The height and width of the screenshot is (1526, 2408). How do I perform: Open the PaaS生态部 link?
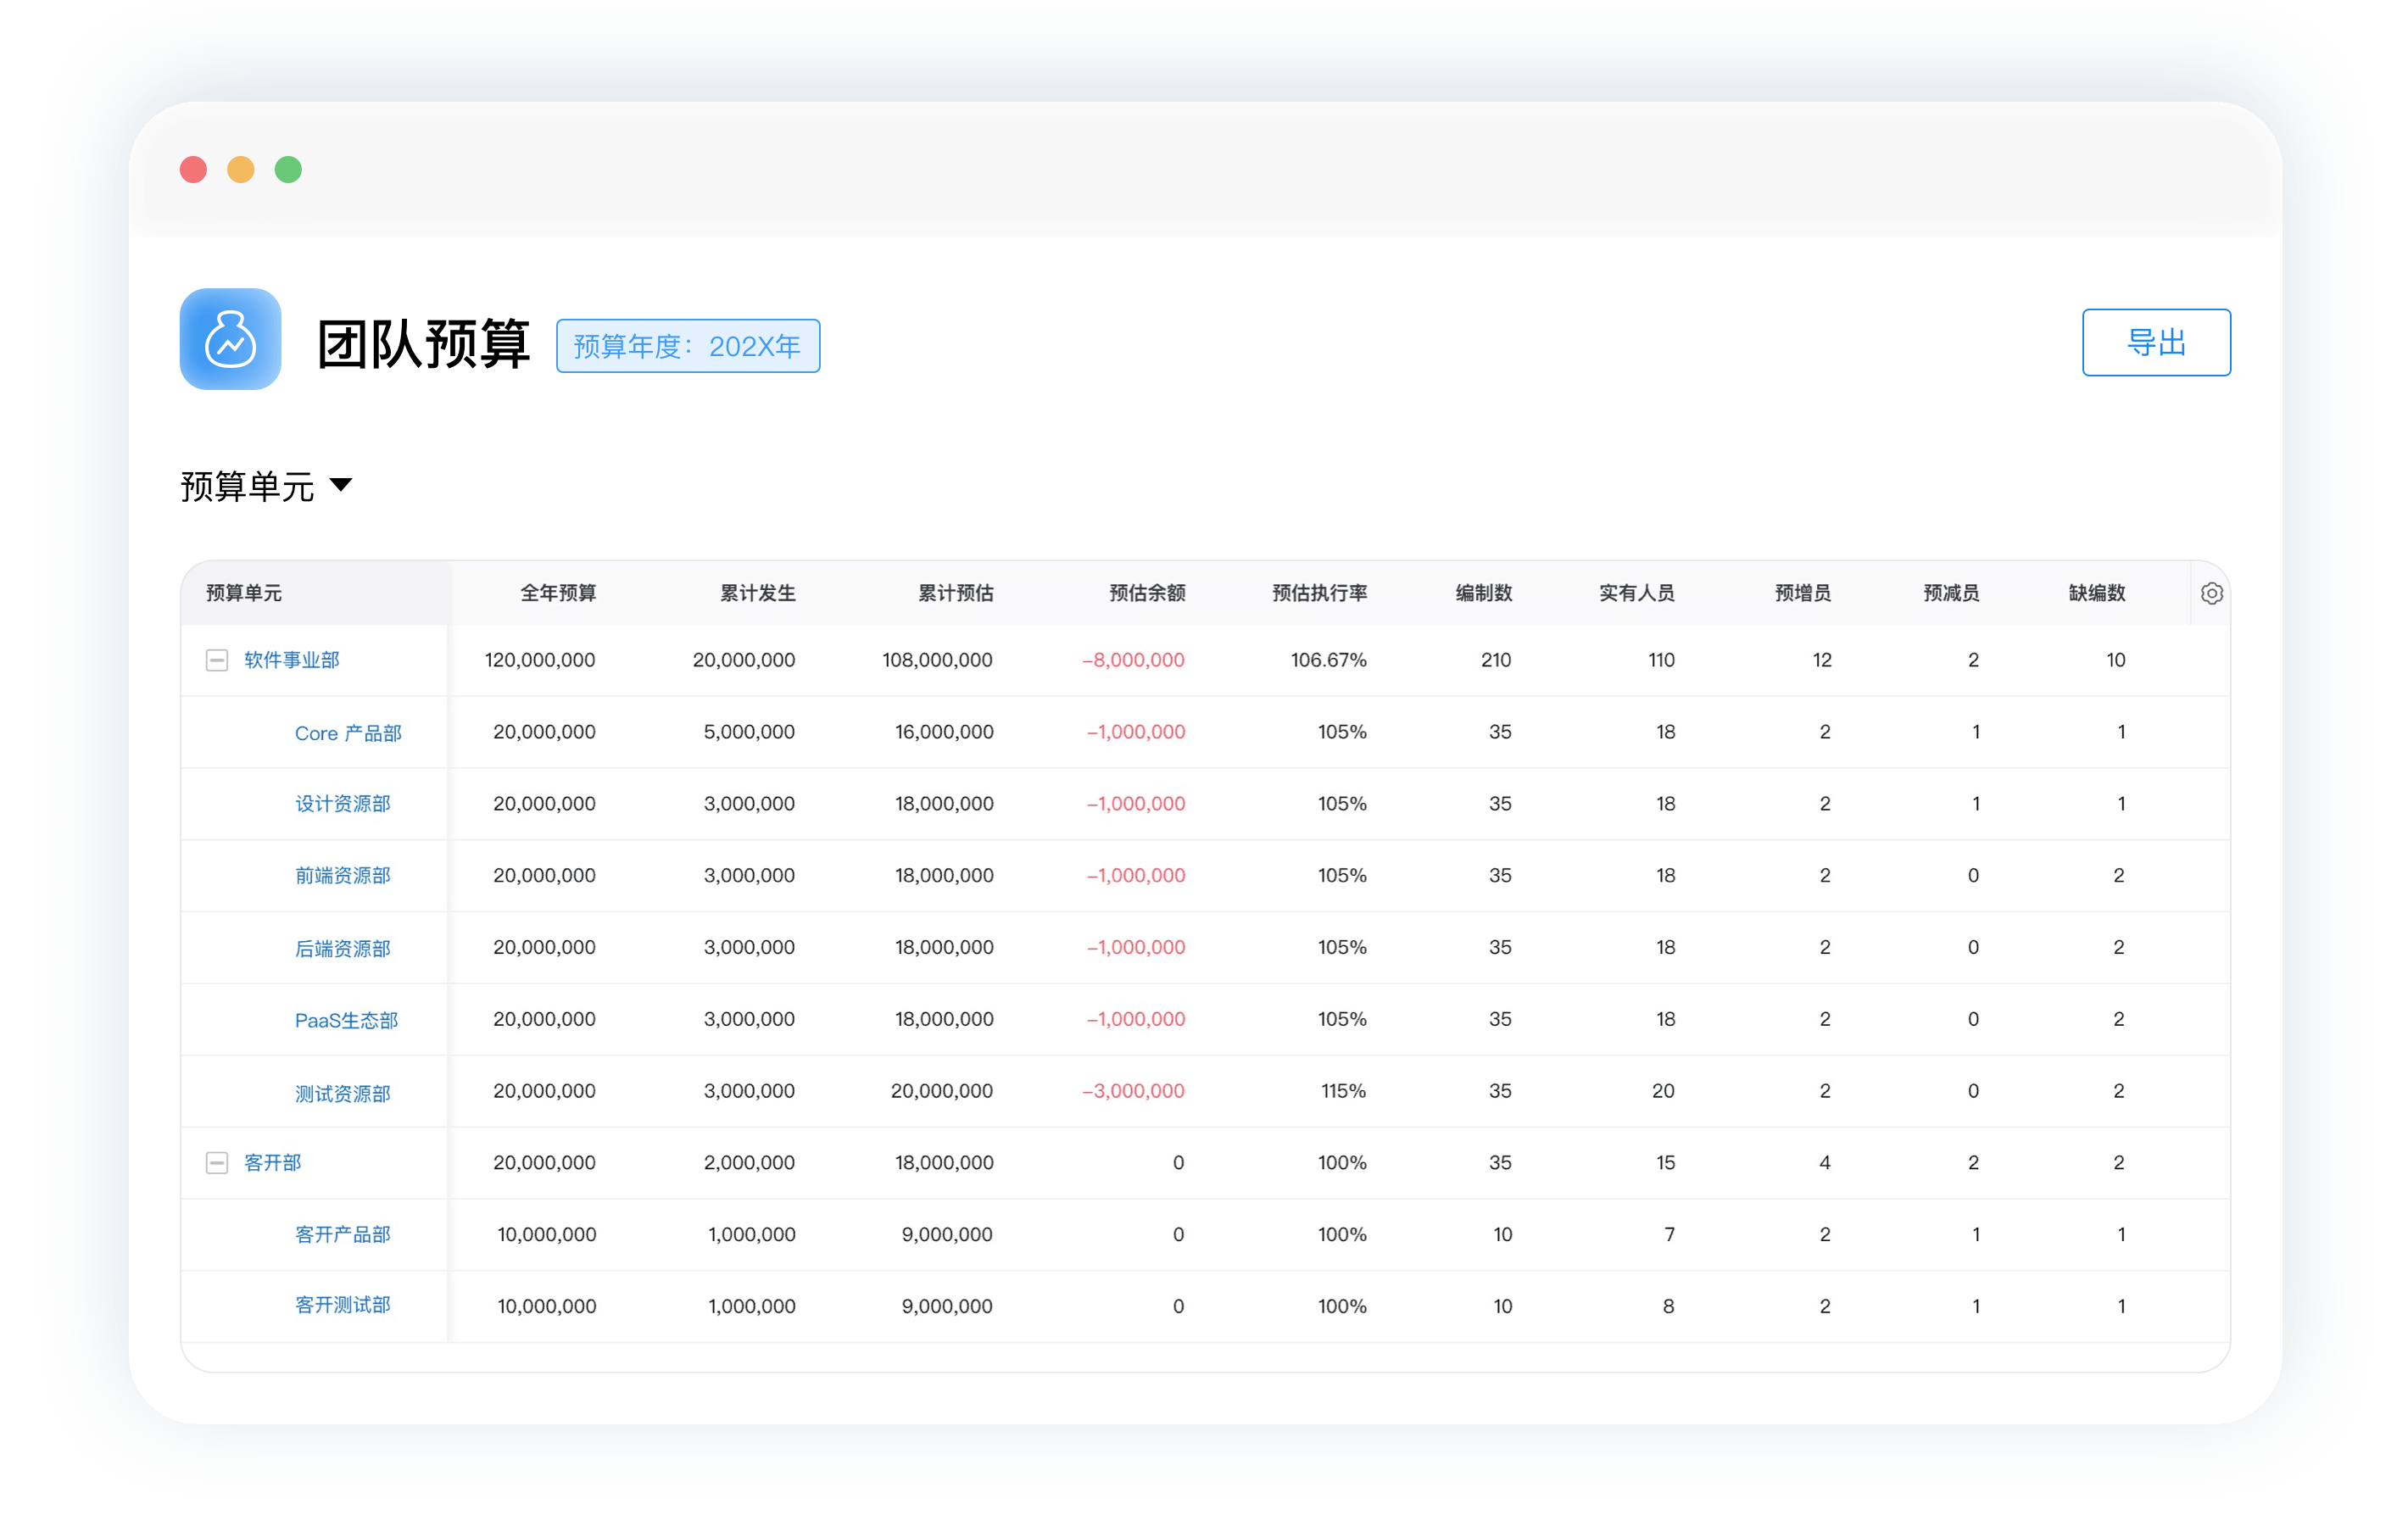346,1020
